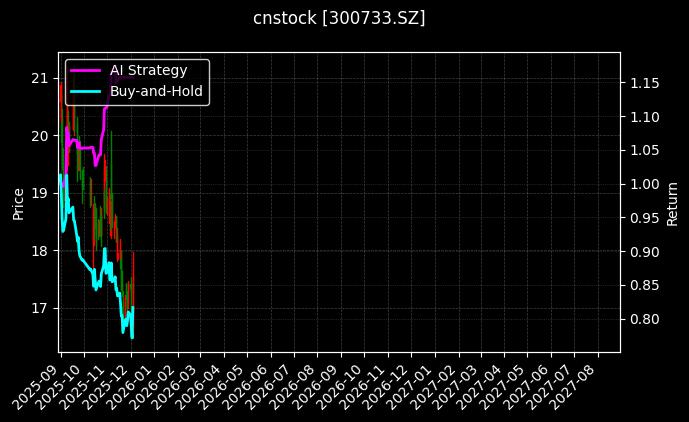Click the 2026-10 date label
Image resolution: width=689 pixels, height=422 pixels.
pos(339,388)
